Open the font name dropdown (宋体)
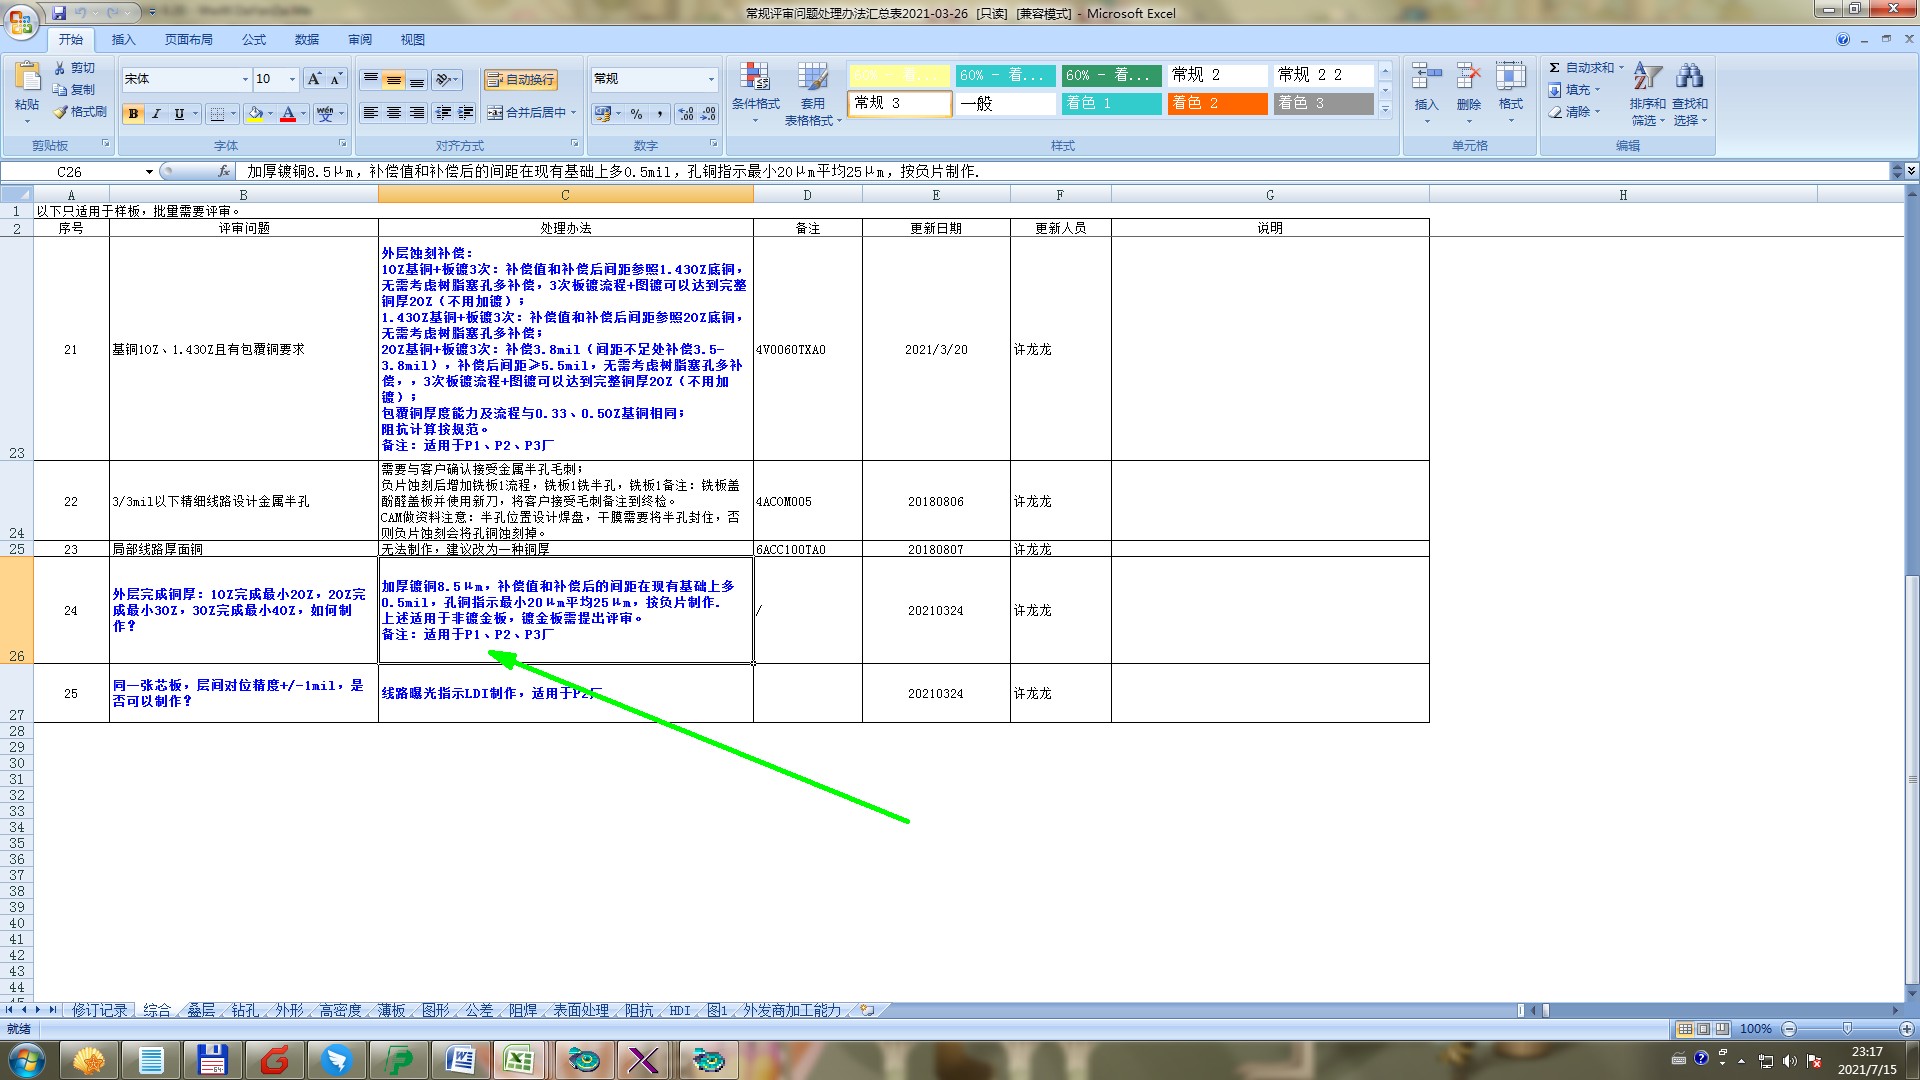The height and width of the screenshot is (1080, 1920). click(245, 79)
